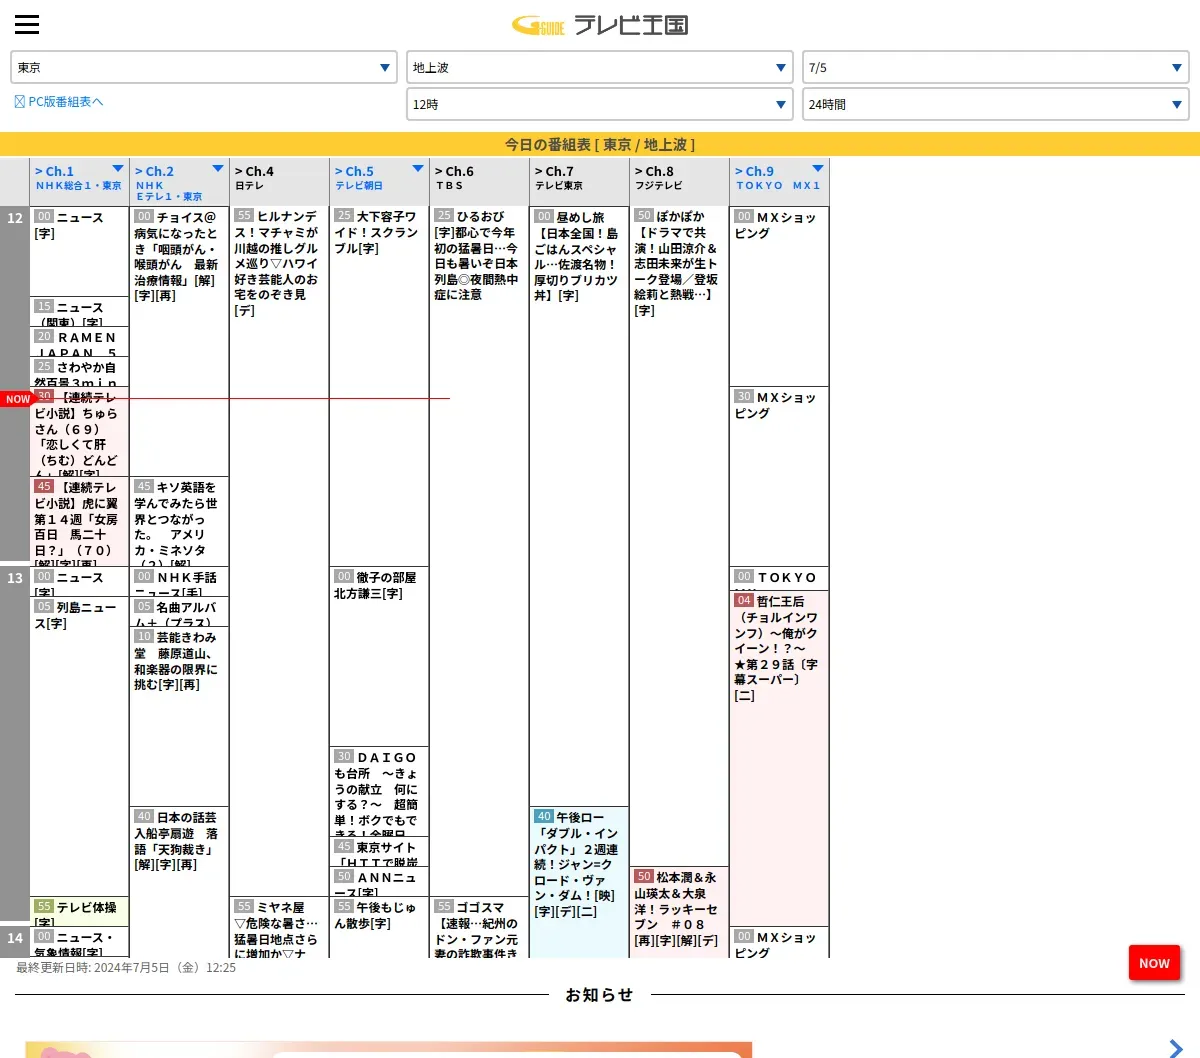Open 芸能きわみ堂 藤原道山 program

point(179,717)
